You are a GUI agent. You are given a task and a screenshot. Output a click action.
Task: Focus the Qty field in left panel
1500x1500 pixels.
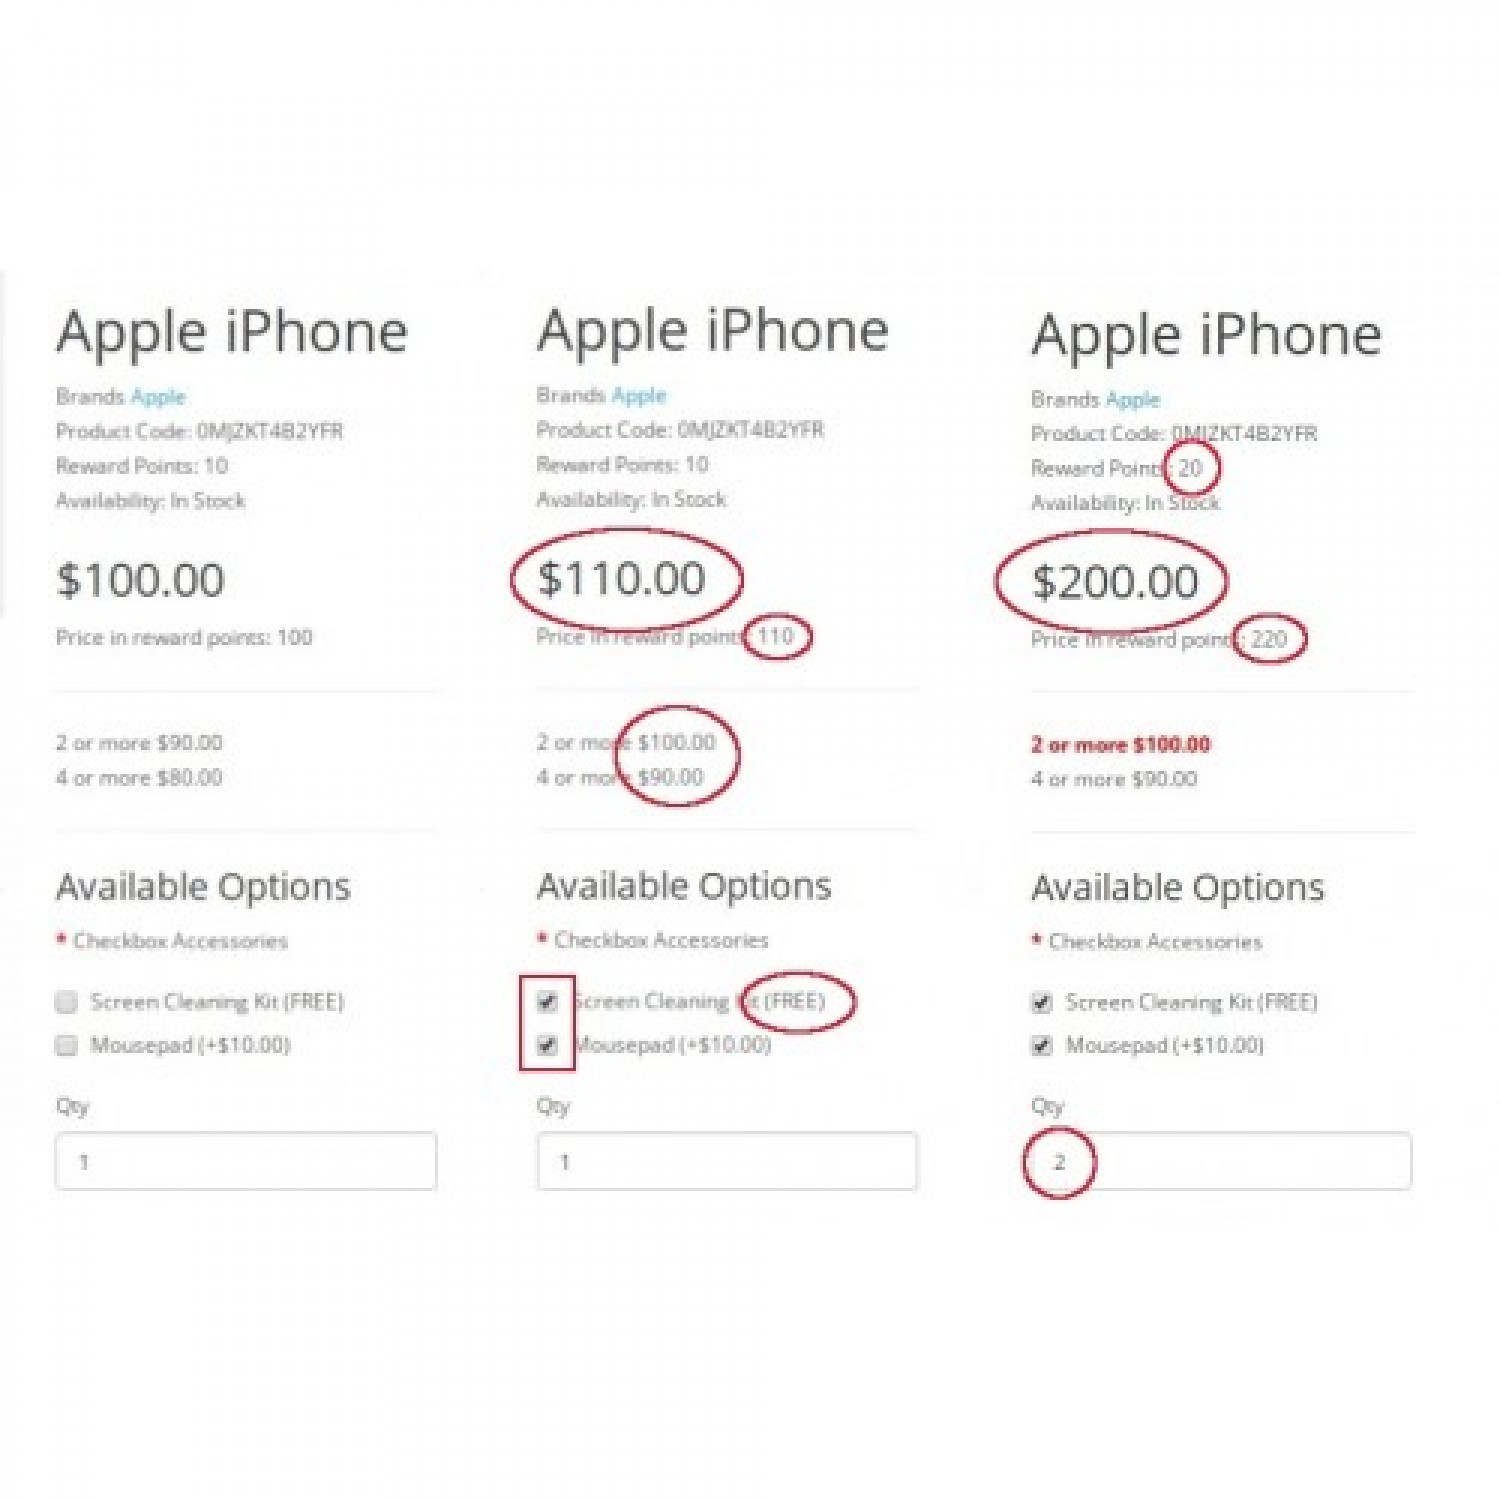246,1161
